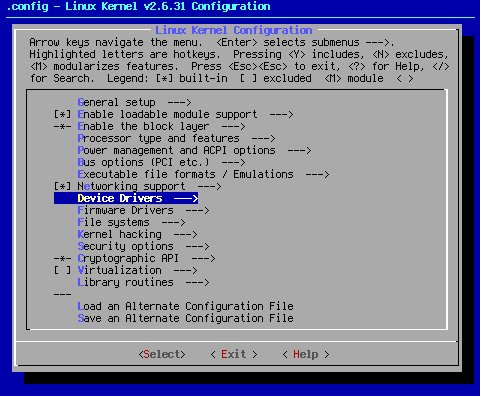Choose Load an Alternate Configuration File
Screen dimensions: 480x396
pos(185,306)
